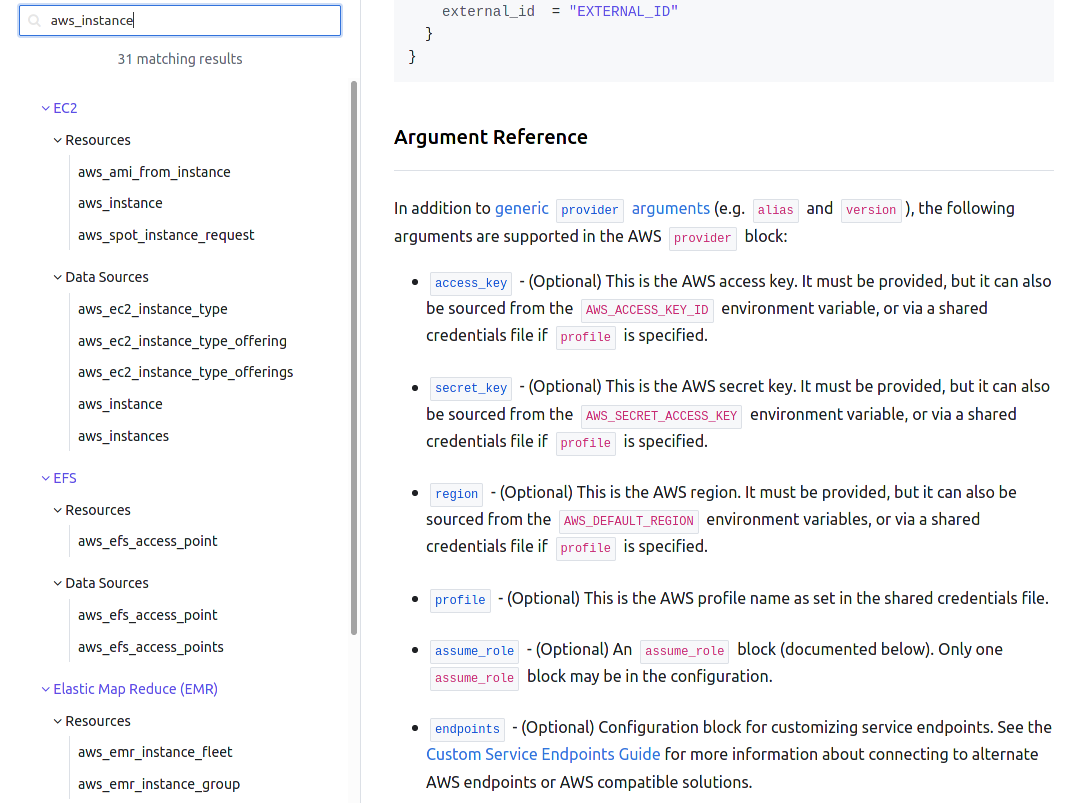Collapse the EC2 section chevron

click(45, 109)
